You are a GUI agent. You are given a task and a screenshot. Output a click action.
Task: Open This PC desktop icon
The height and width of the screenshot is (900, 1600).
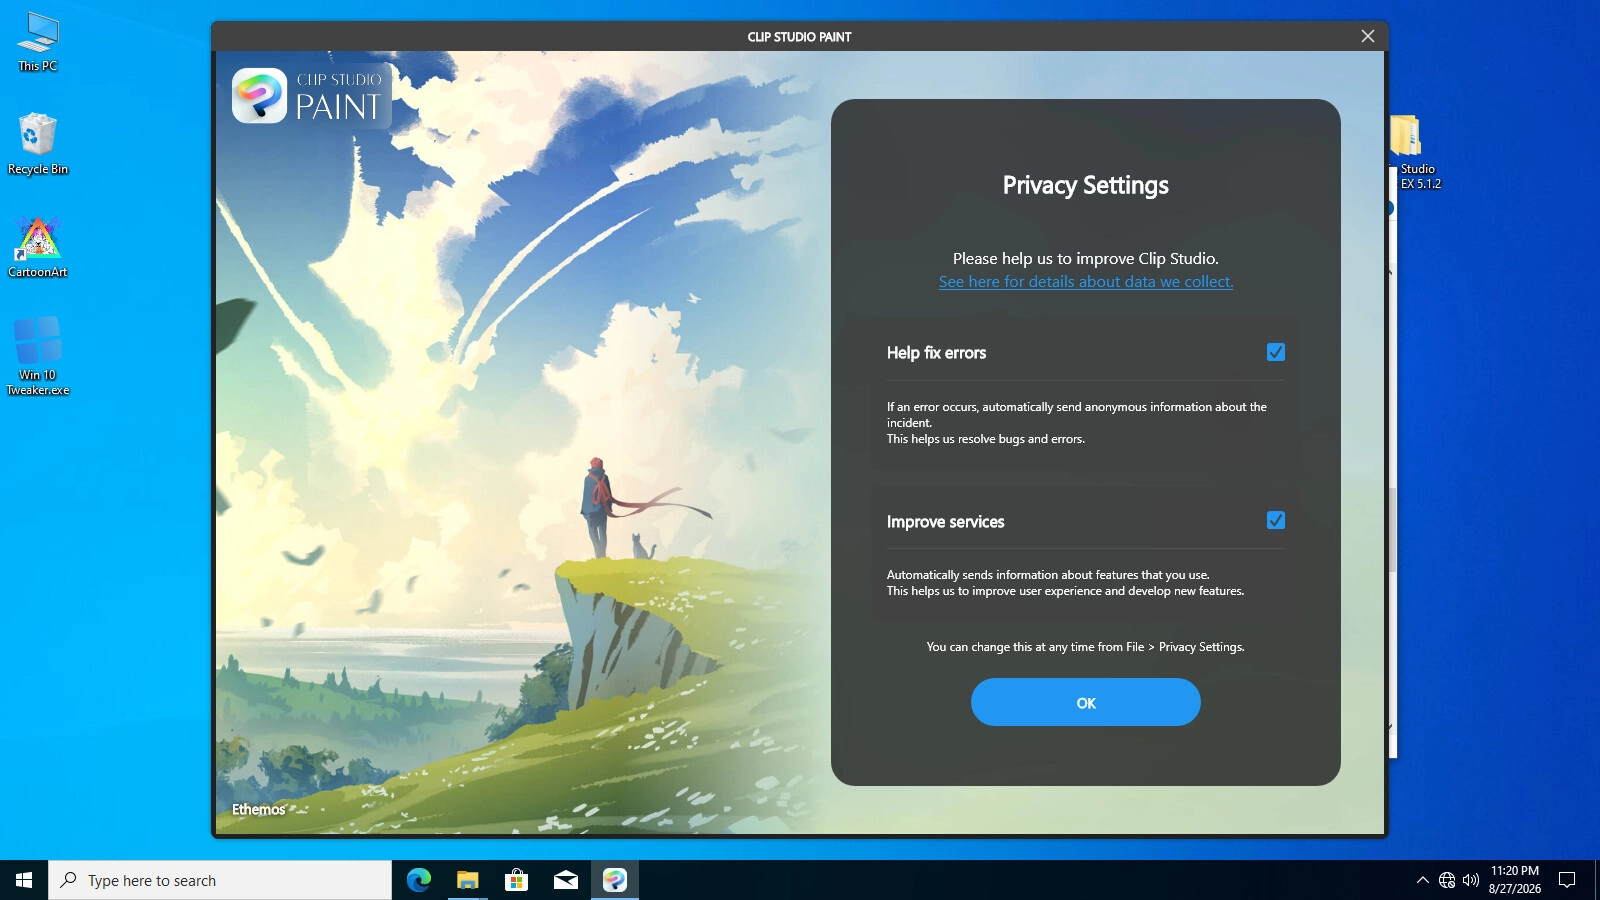point(38,42)
